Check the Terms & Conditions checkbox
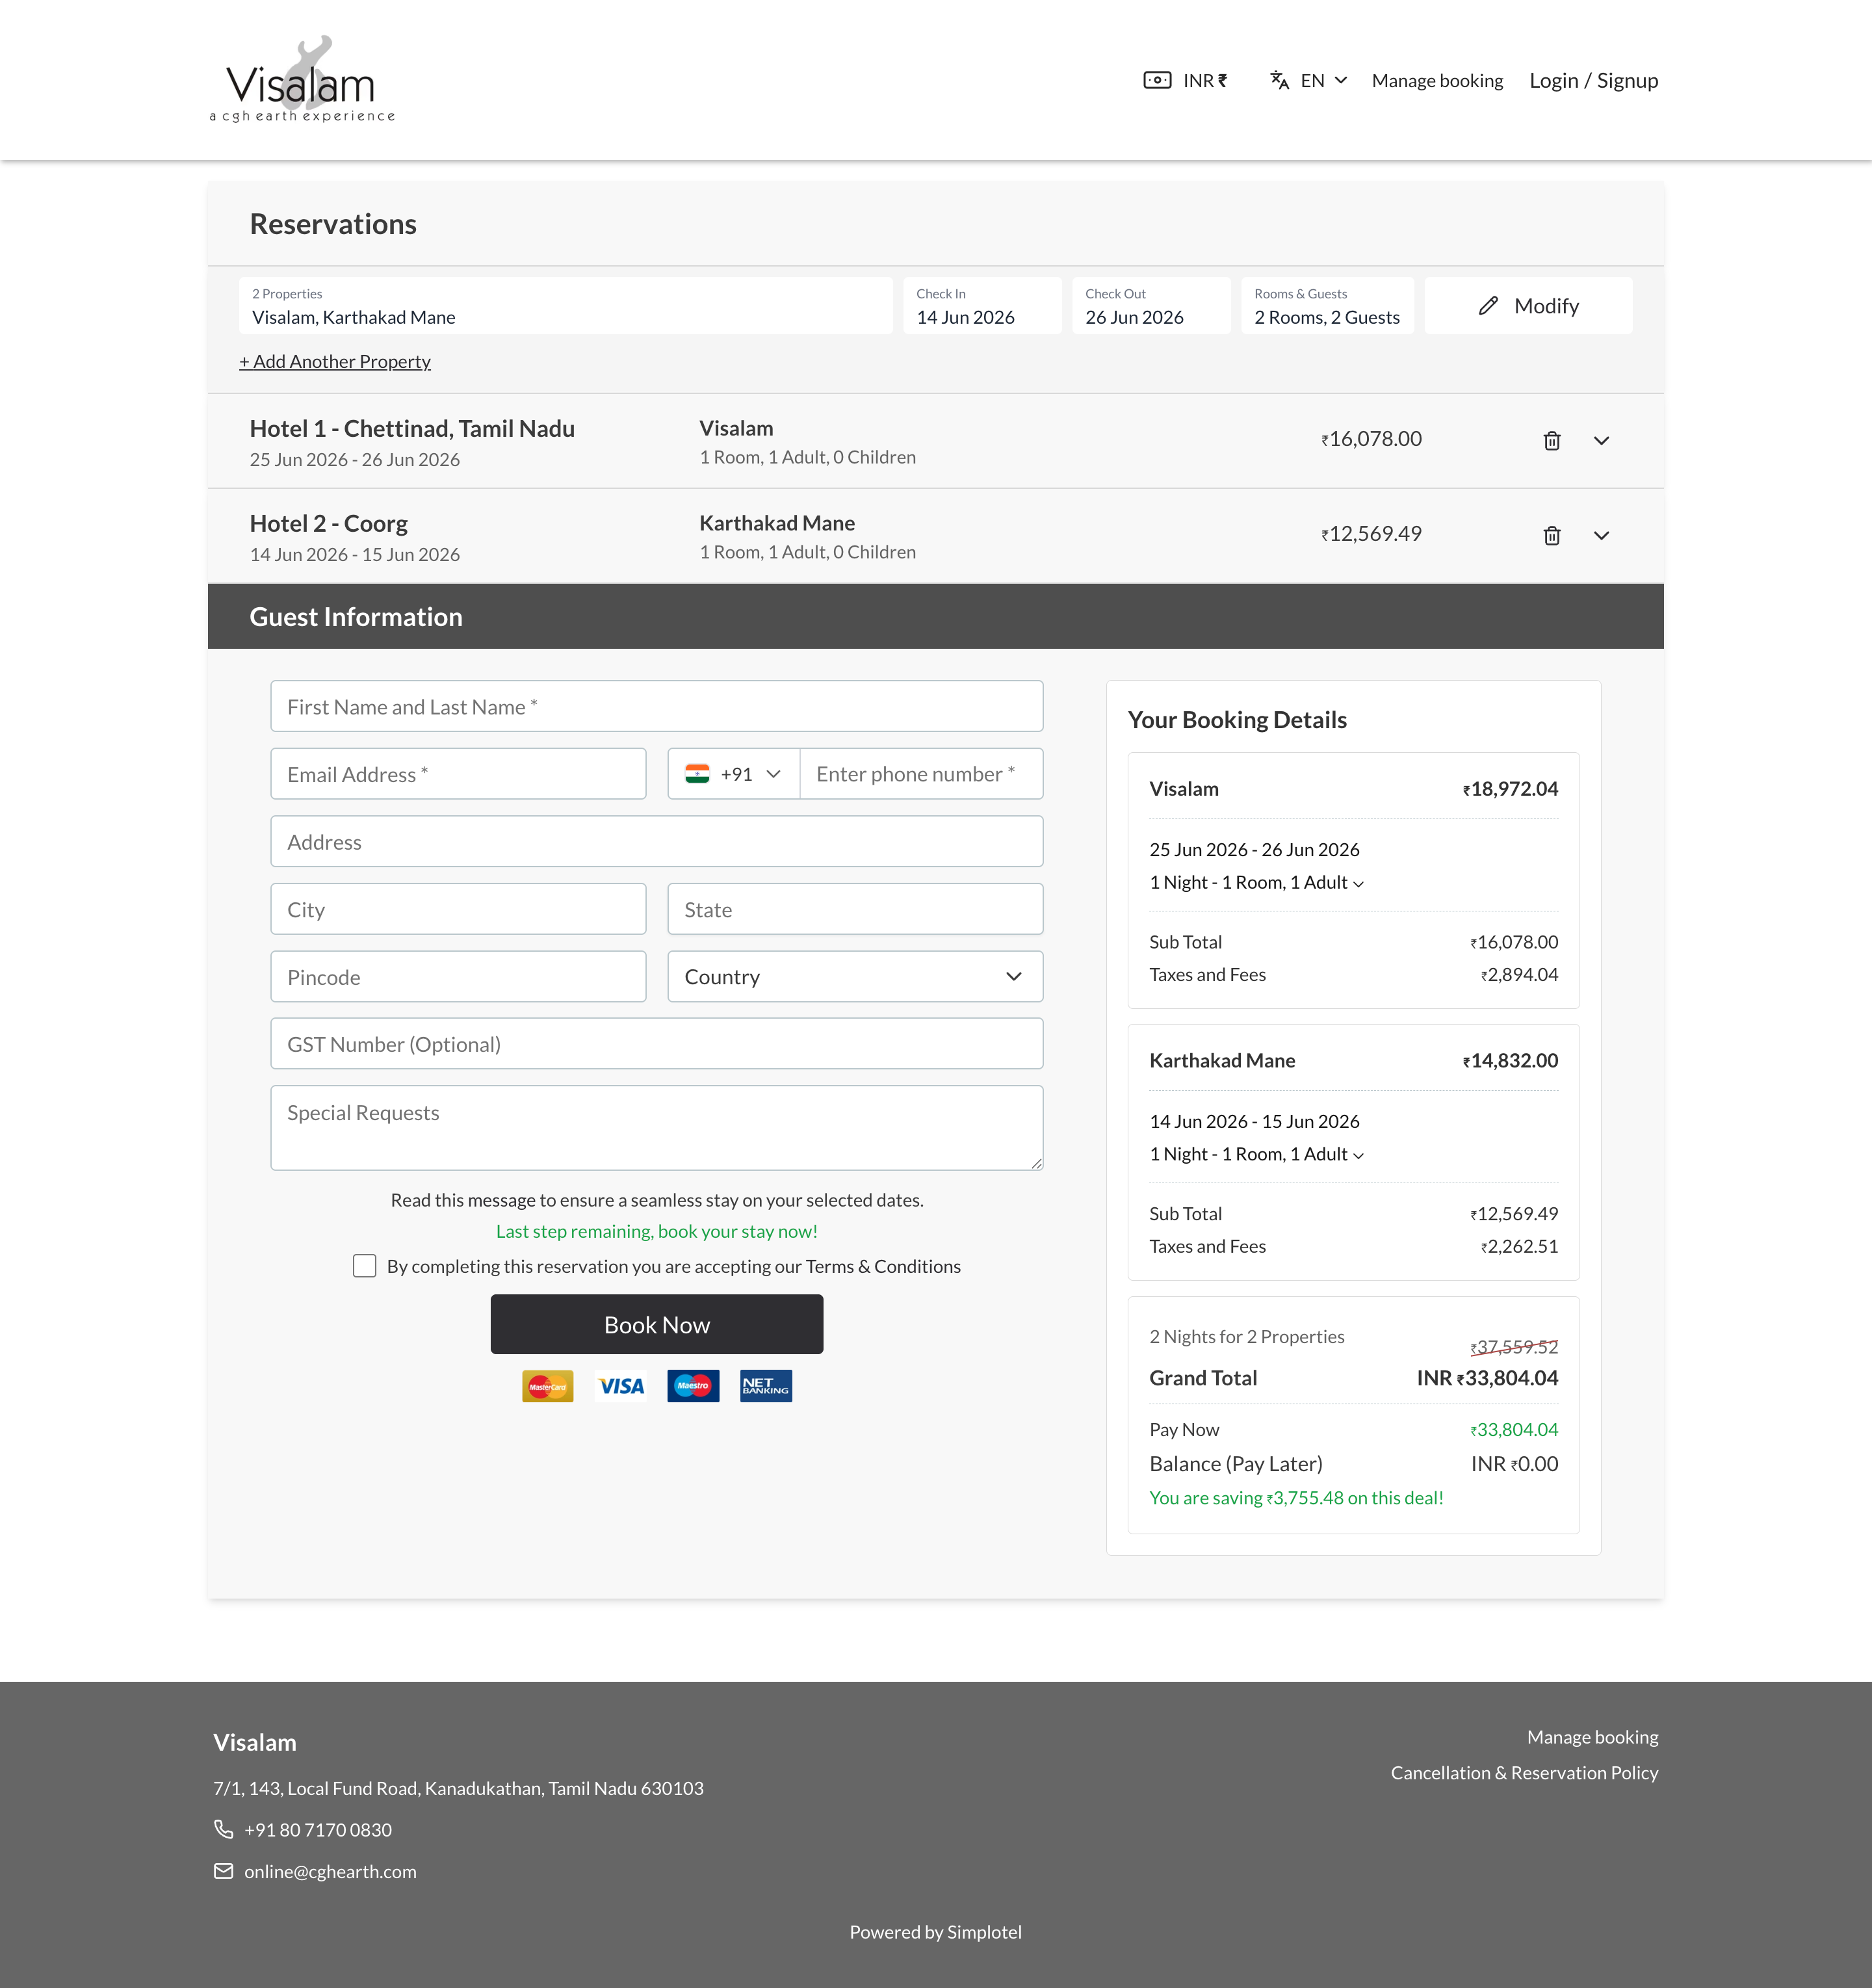1872x1988 pixels. click(x=365, y=1266)
